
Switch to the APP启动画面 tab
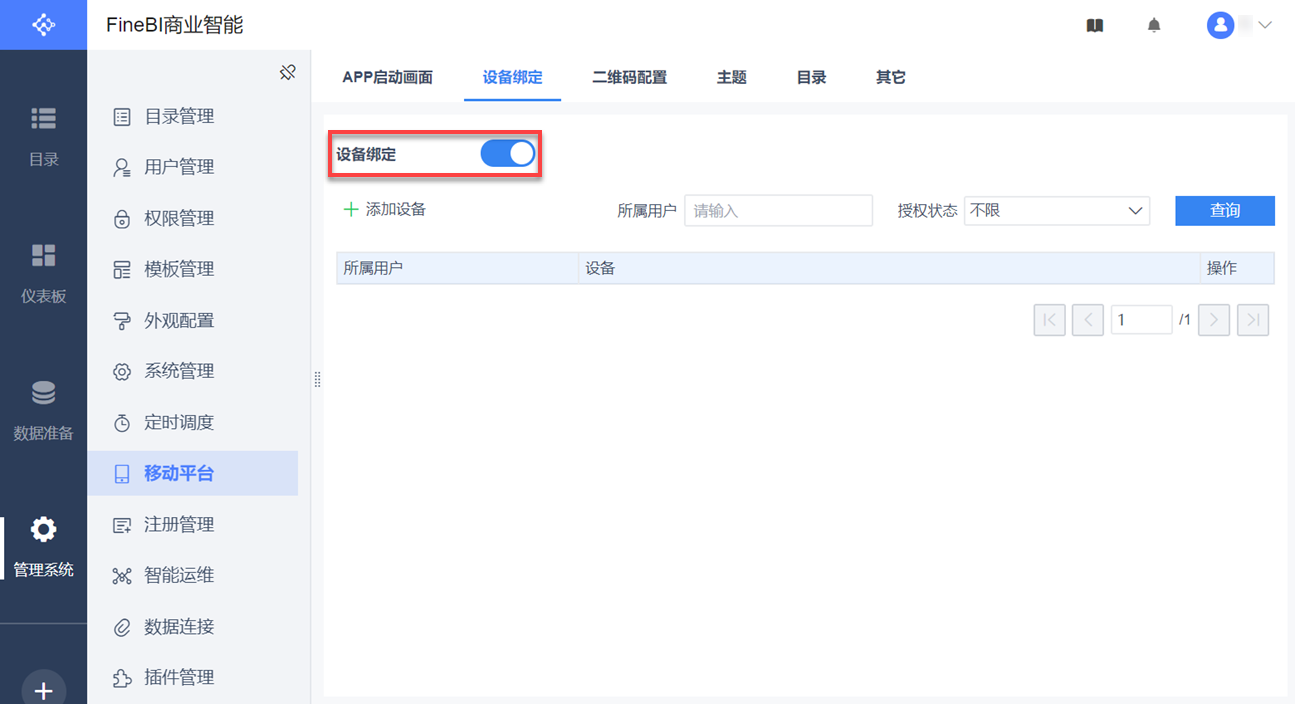coord(387,77)
